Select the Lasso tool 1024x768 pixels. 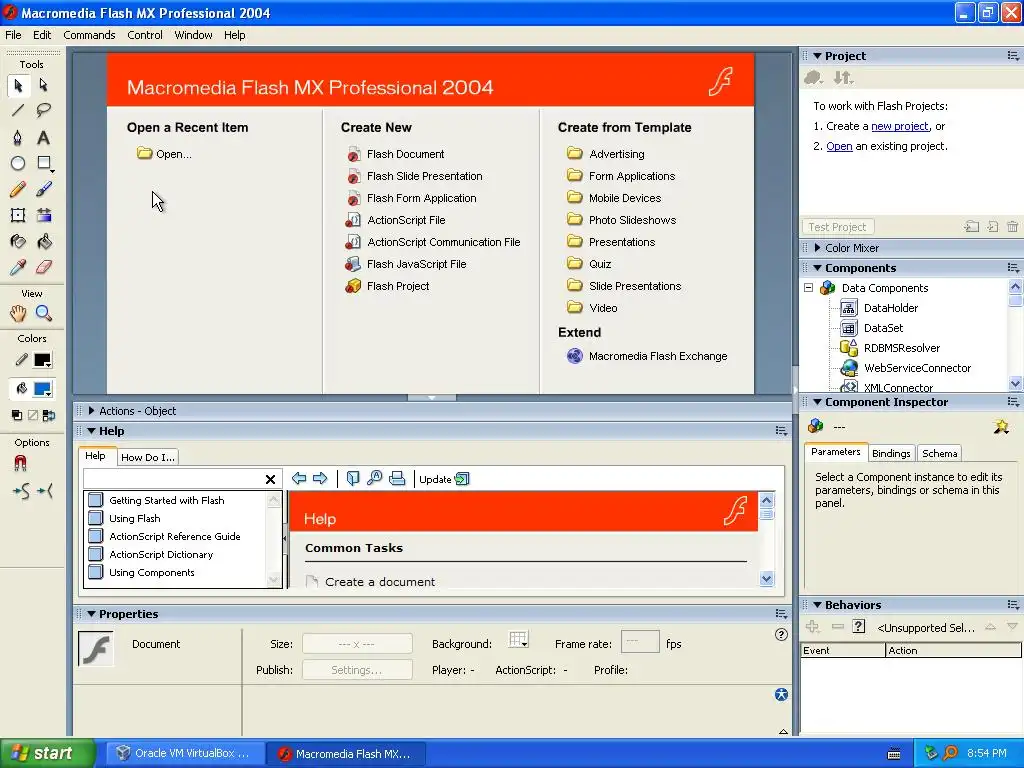coord(44,110)
